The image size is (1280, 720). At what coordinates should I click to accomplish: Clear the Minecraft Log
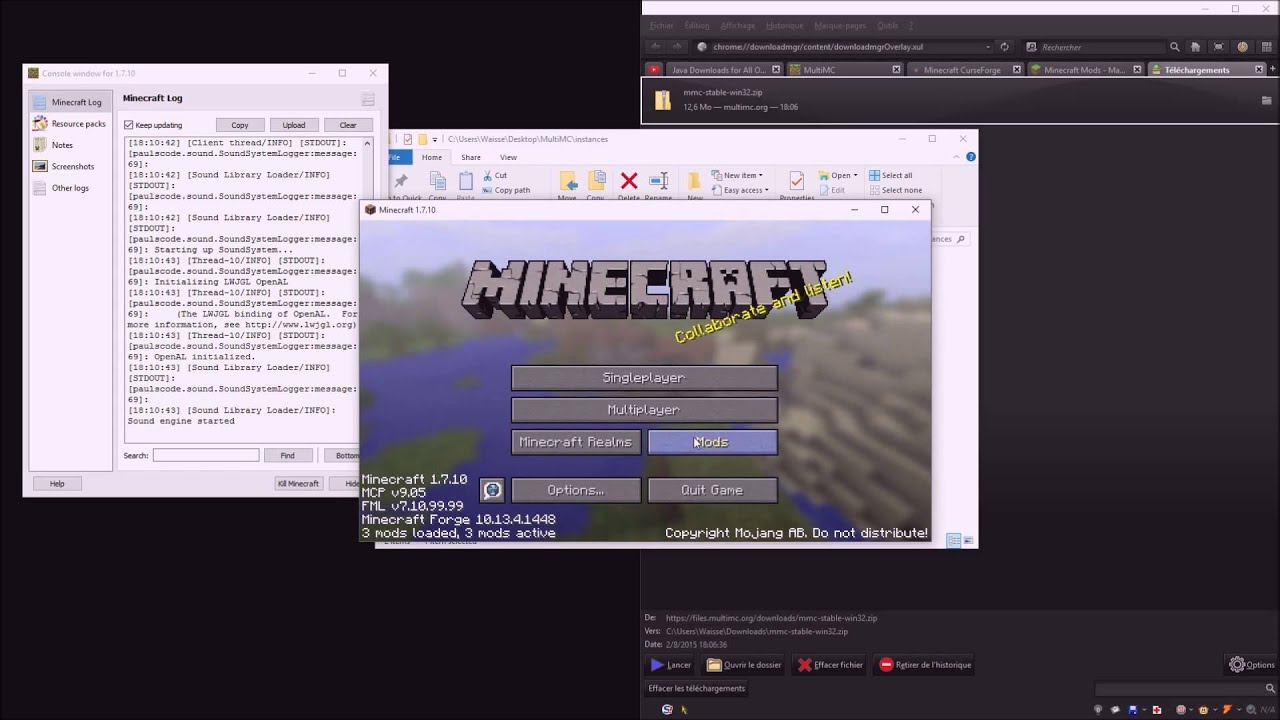click(x=347, y=125)
